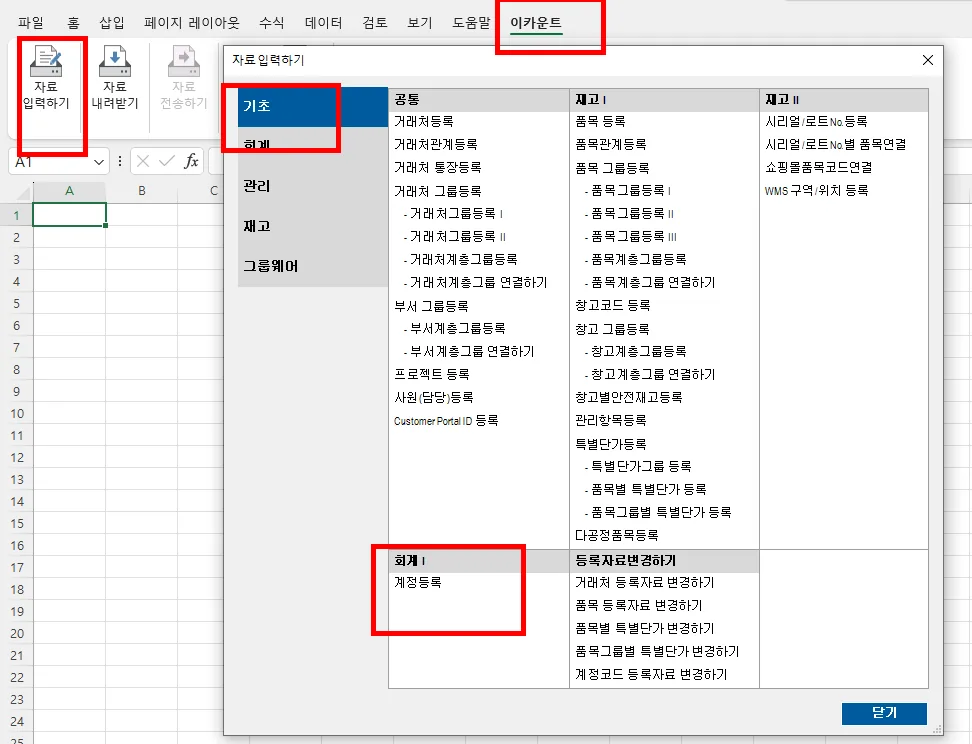Open 시리얼/로트No.등록 under 재고 II

tap(816, 122)
